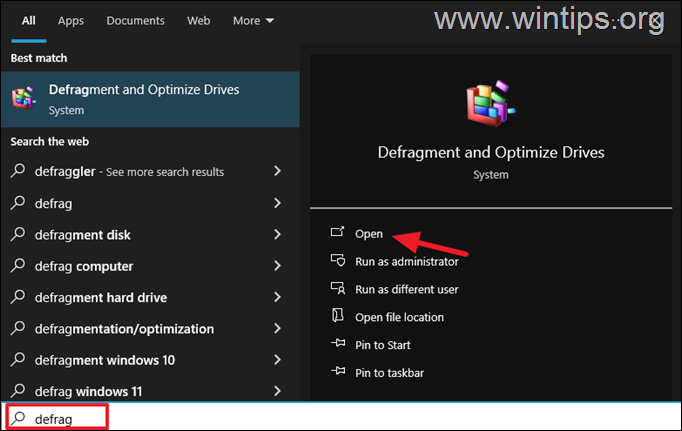This screenshot has height=431, width=682.
Task: Click the Open file location icon
Action: click(x=337, y=317)
